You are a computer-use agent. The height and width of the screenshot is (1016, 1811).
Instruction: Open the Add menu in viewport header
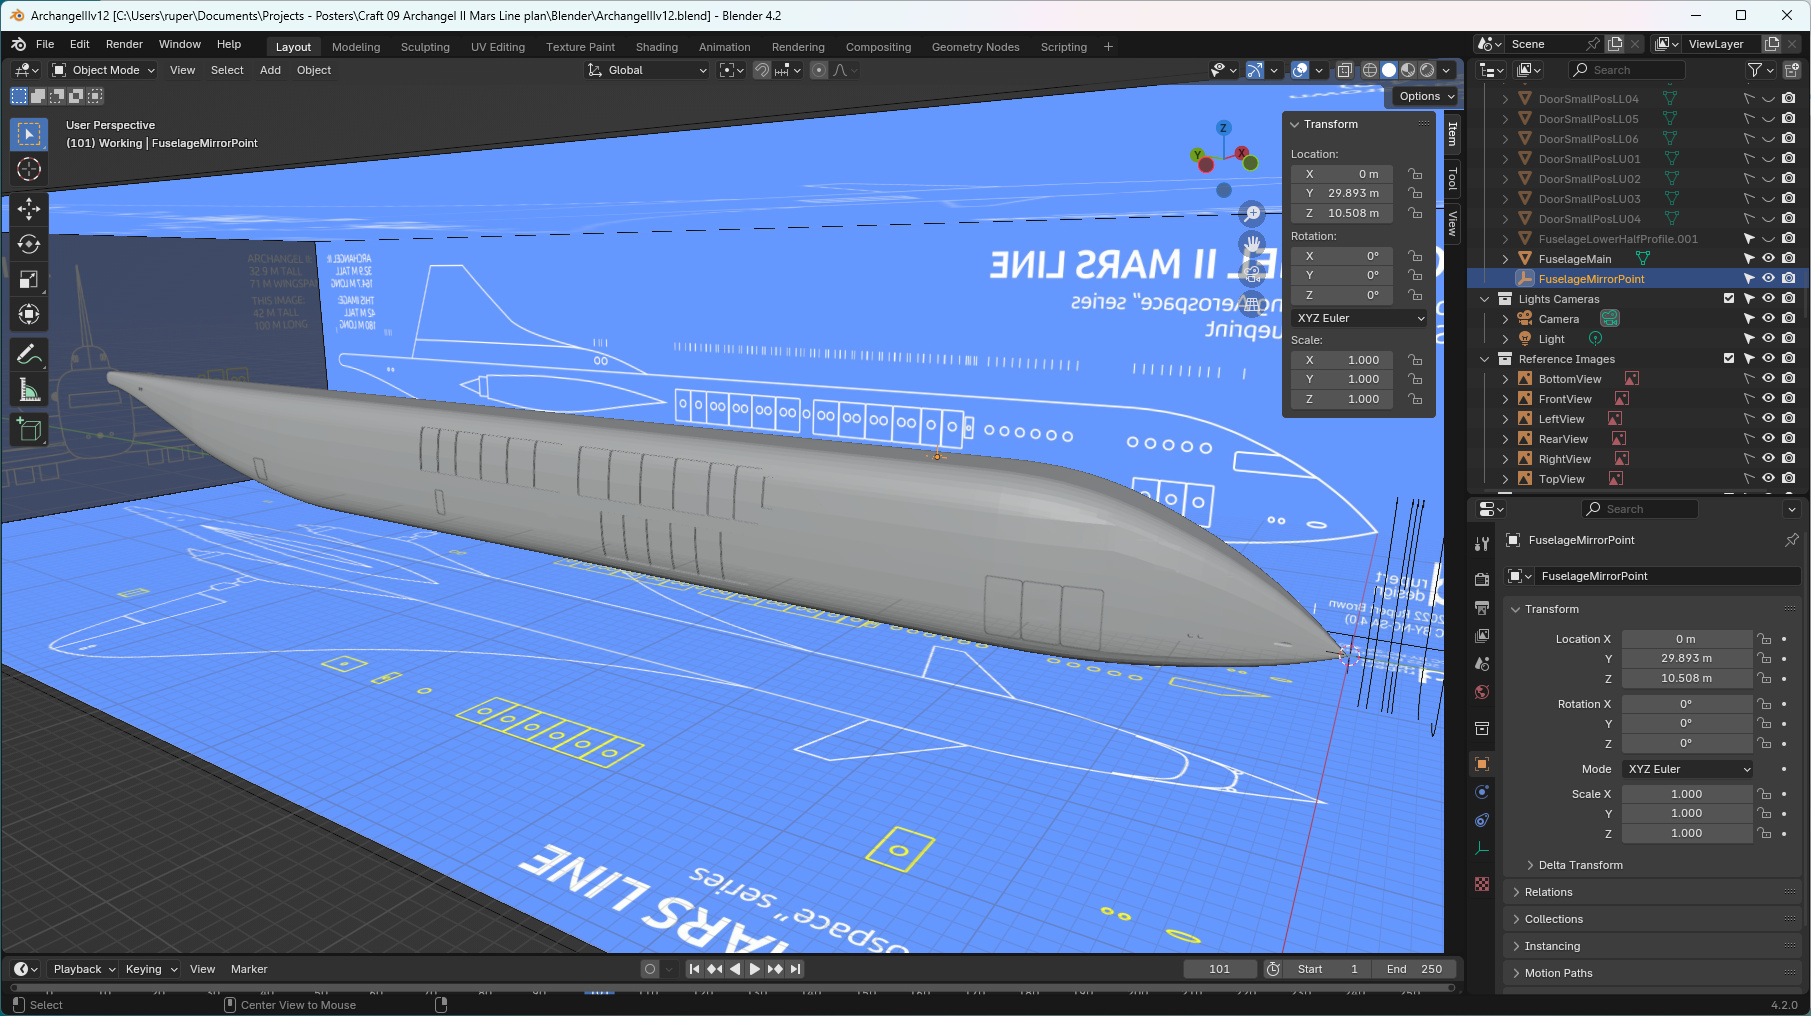pos(270,70)
